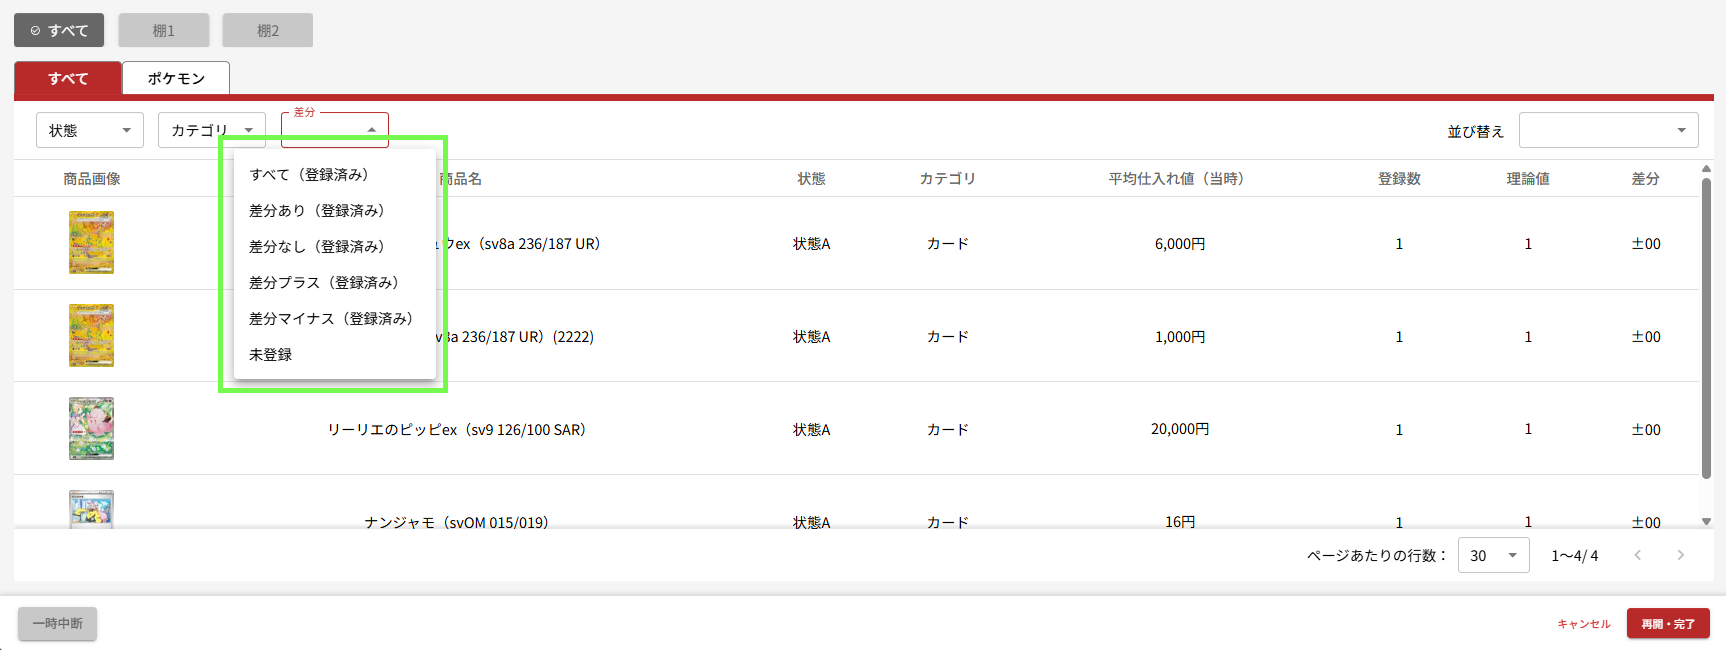The width and height of the screenshot is (1726, 650).
Task: Choose 差分あり（登録済み） from the list
Action: pos(316,210)
